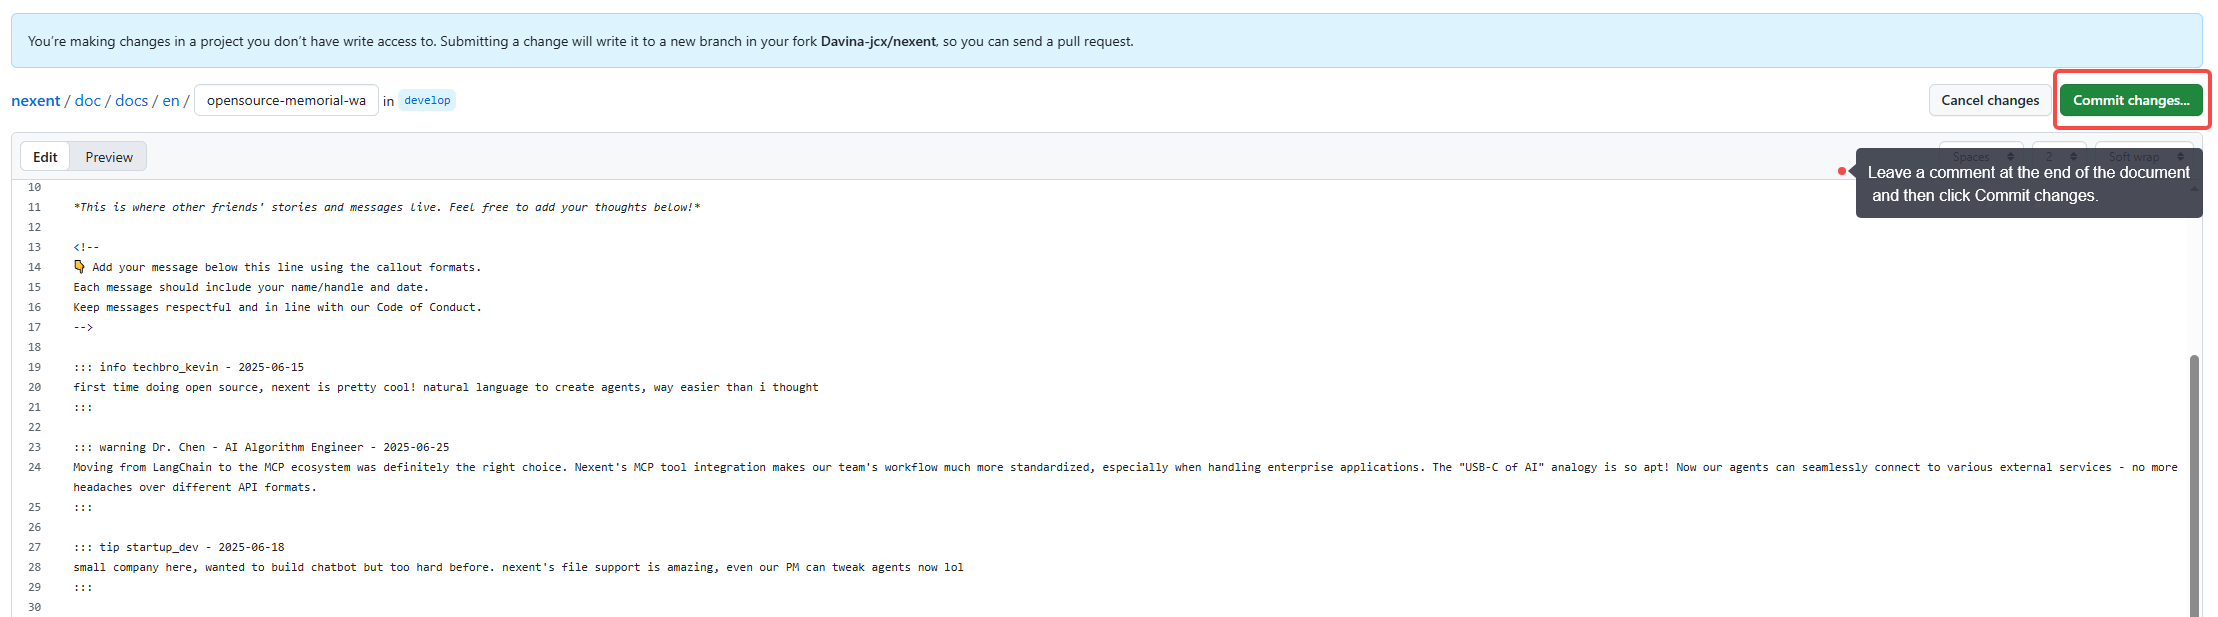Click the scroll-up arrow in the editor
Viewport: 2218px width, 617px height.
click(x=2194, y=189)
